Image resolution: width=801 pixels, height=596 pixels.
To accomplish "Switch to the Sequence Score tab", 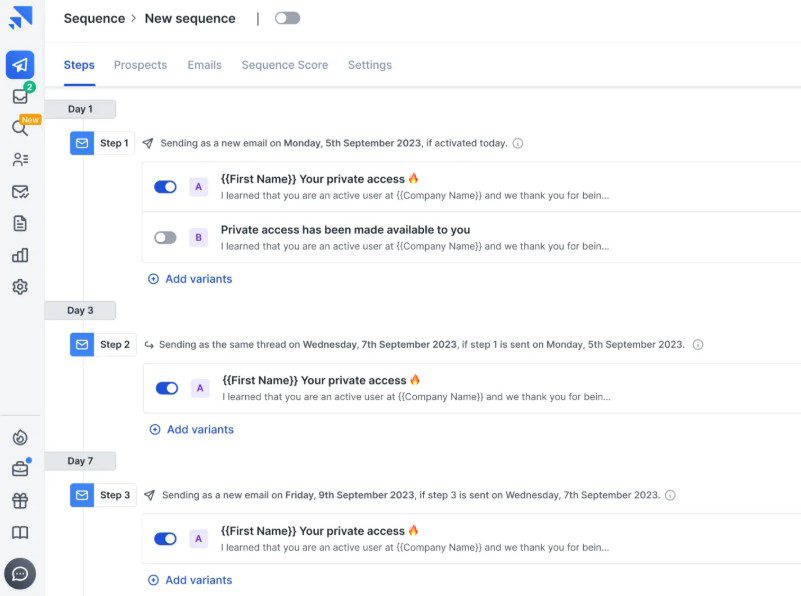I will point(285,65).
